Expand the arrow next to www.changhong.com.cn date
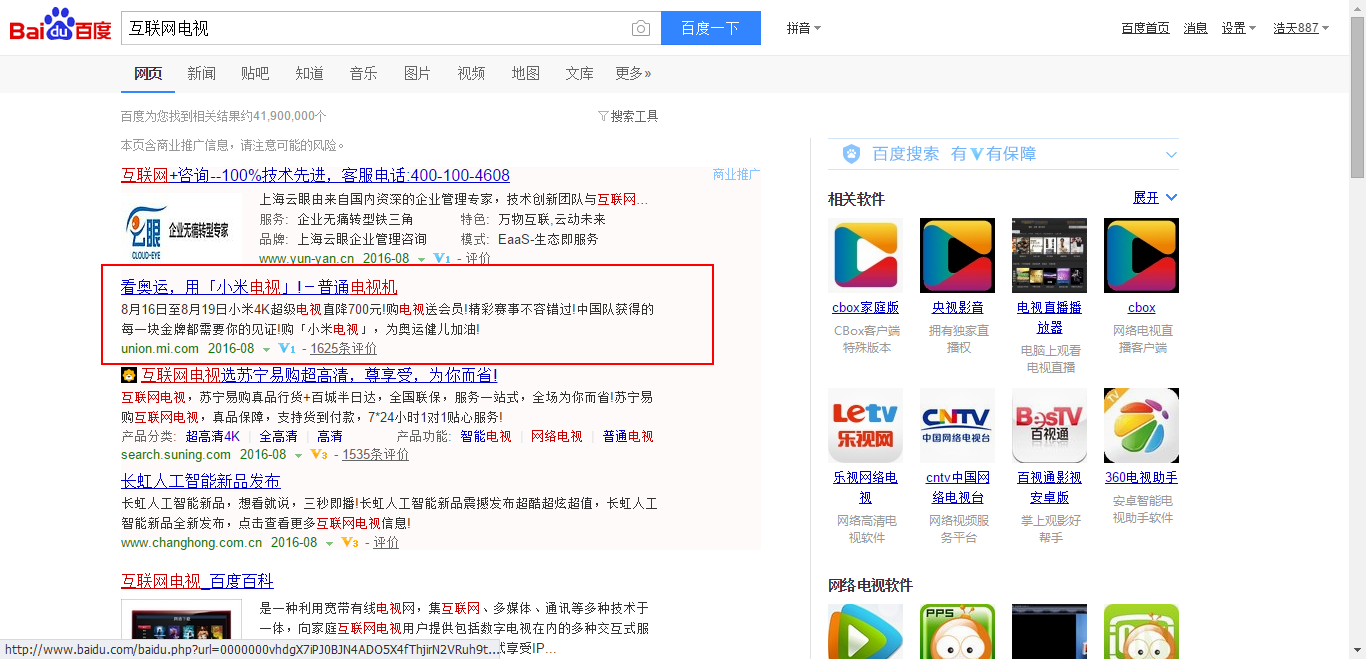Screen dimensions: 1366x659 [x=329, y=544]
